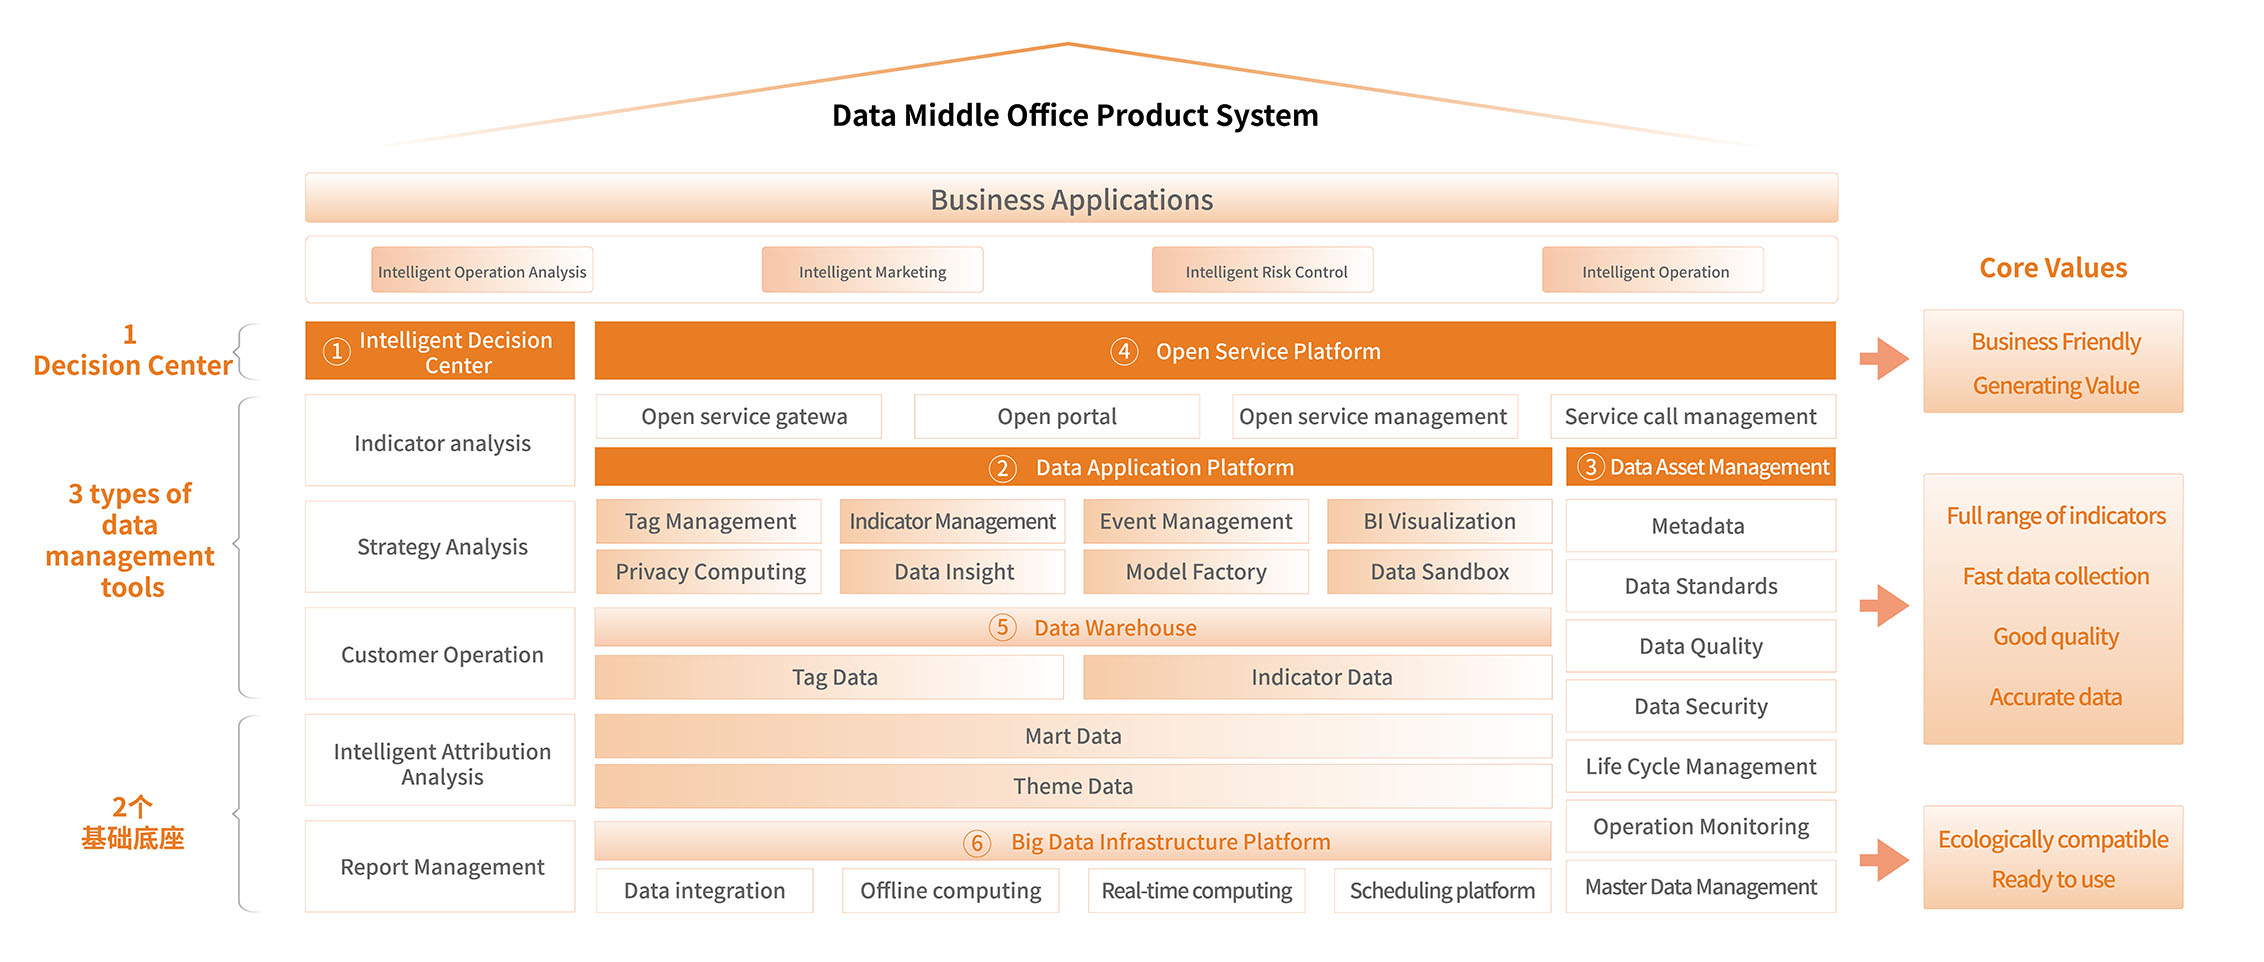Click circled 6 beside Big Data Infrastructure Platform
This screenshot has height=962, width=2264.
(x=977, y=843)
